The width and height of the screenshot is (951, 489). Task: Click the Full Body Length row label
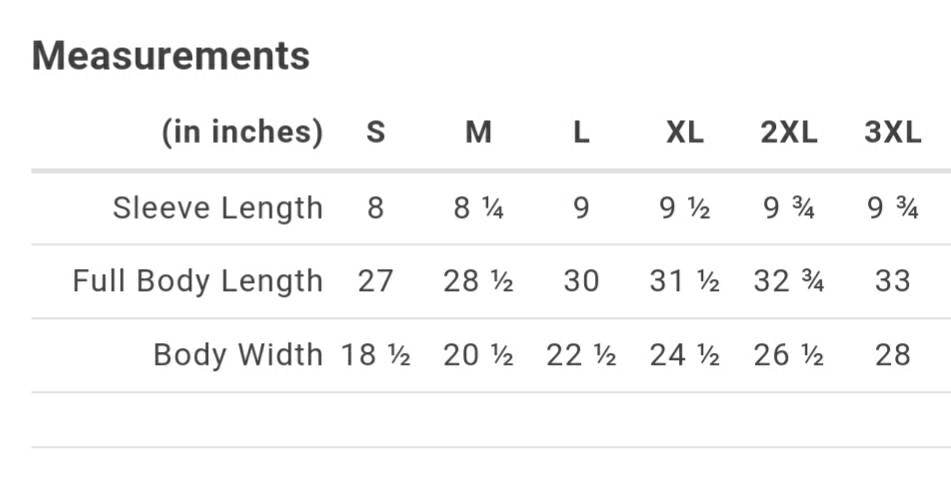[197, 281]
